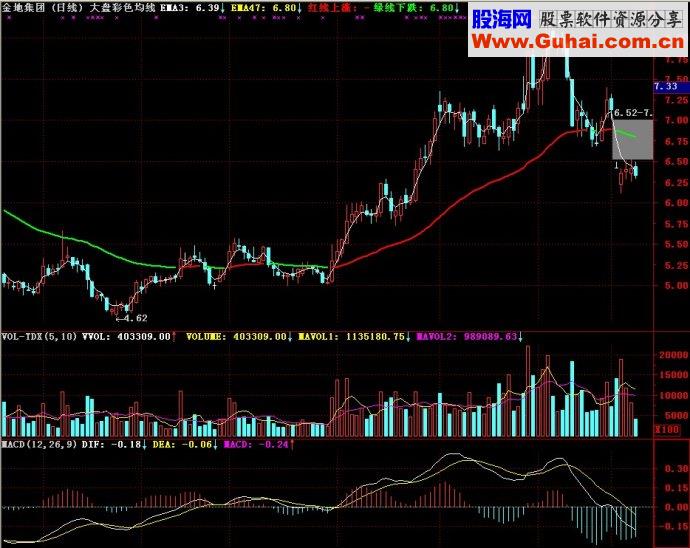The image size is (690, 548).
Task: Click the DIF: -0.18 readout
Action: [x=114, y=445]
